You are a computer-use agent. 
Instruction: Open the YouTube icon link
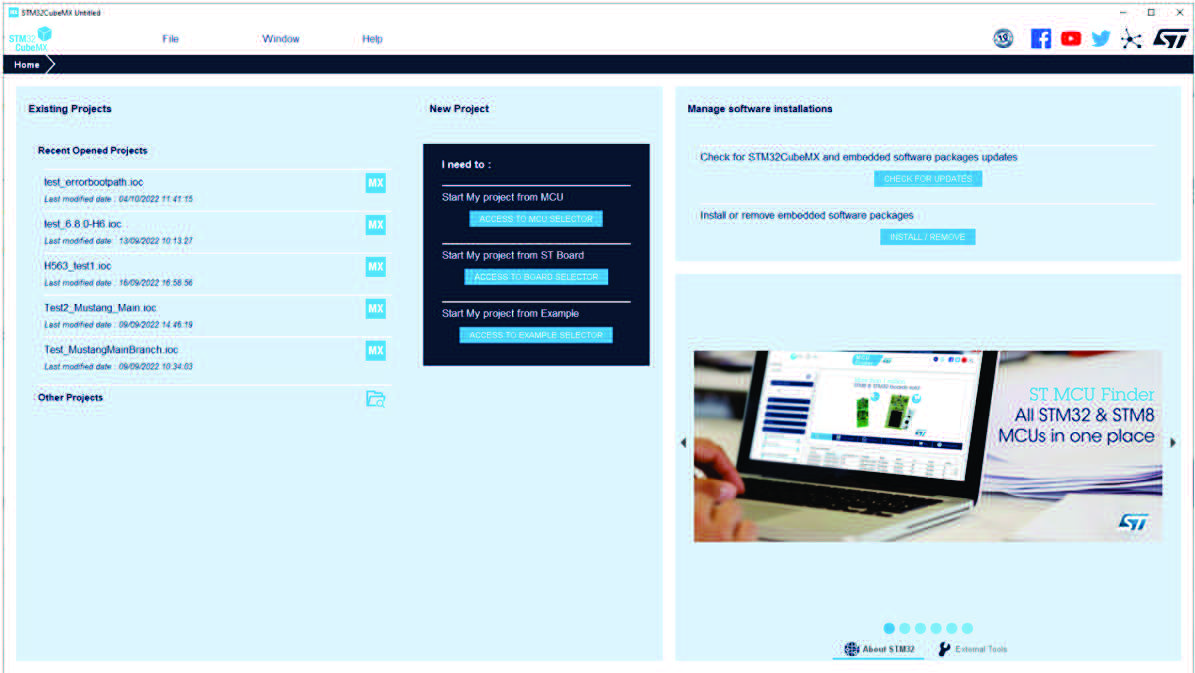point(1071,38)
